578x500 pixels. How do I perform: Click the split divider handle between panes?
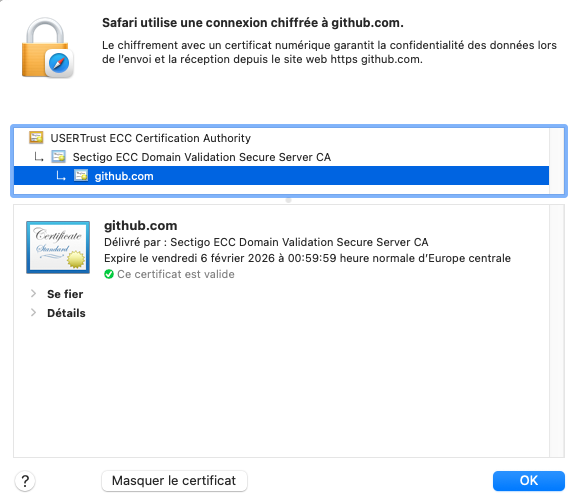click(289, 200)
